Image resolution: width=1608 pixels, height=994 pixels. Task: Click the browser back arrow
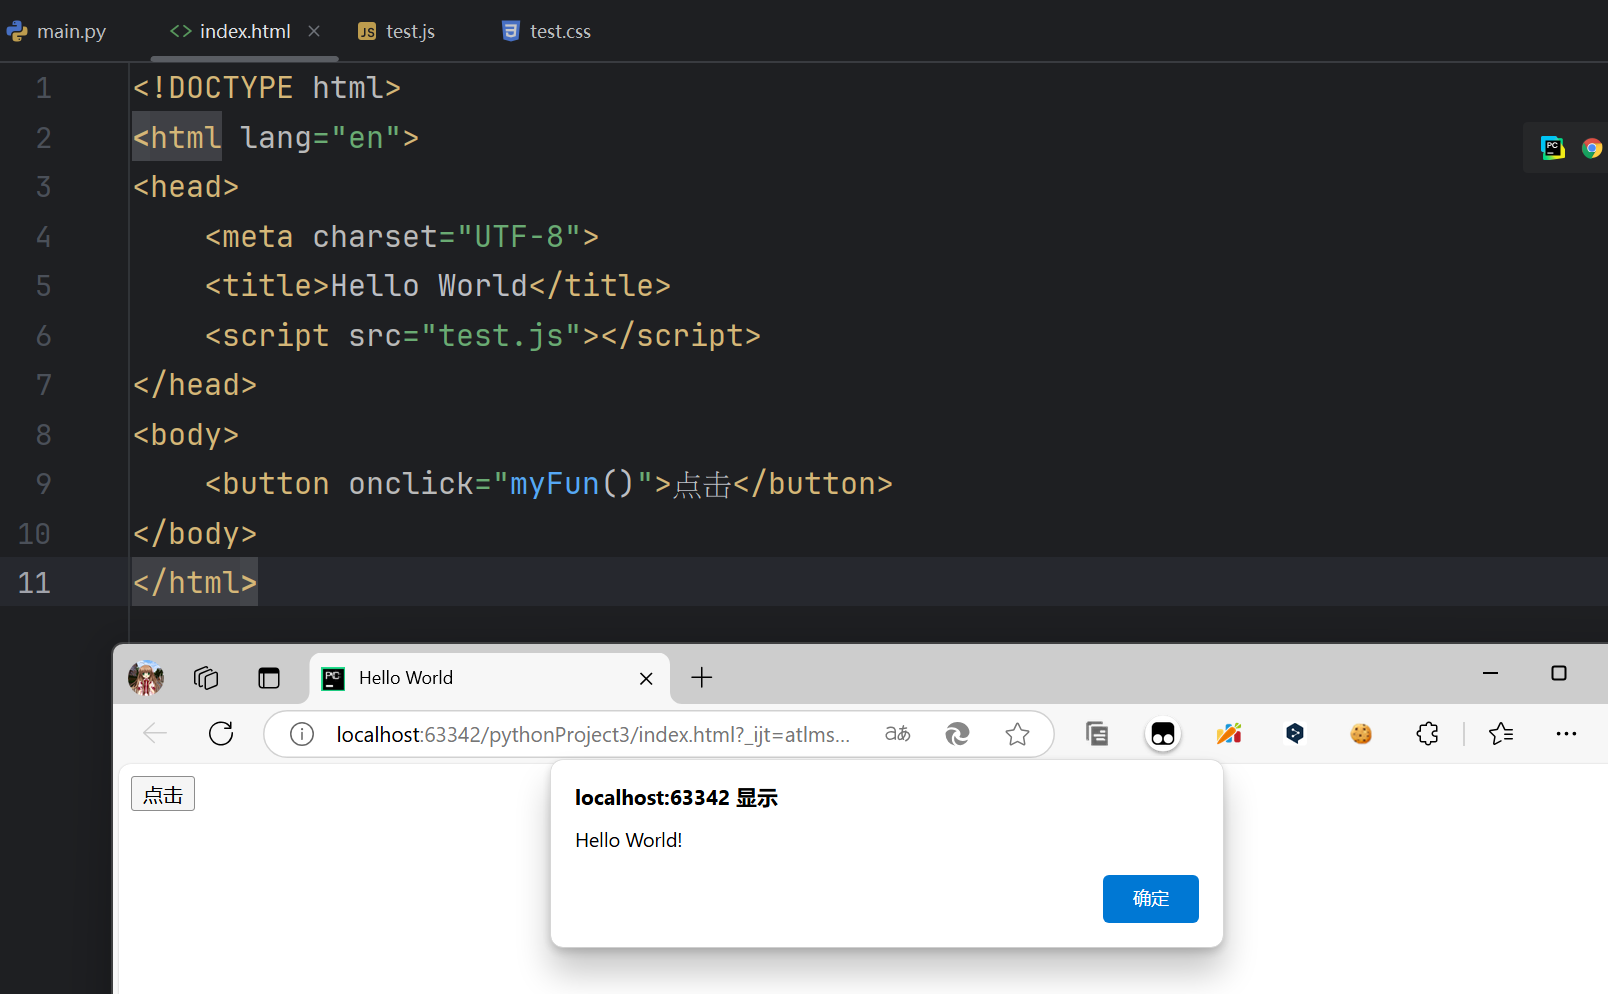[155, 734]
